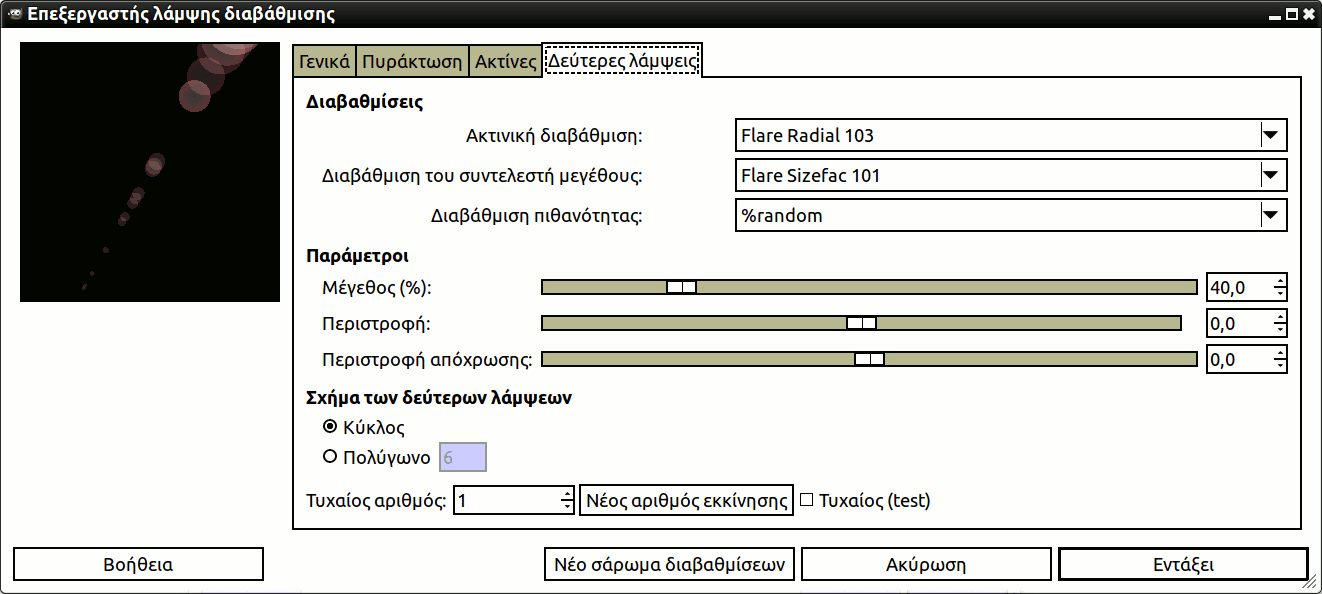Image resolution: width=1322 pixels, height=594 pixels.
Task: Select the Πολύγωνο shape option
Action: tap(330, 457)
